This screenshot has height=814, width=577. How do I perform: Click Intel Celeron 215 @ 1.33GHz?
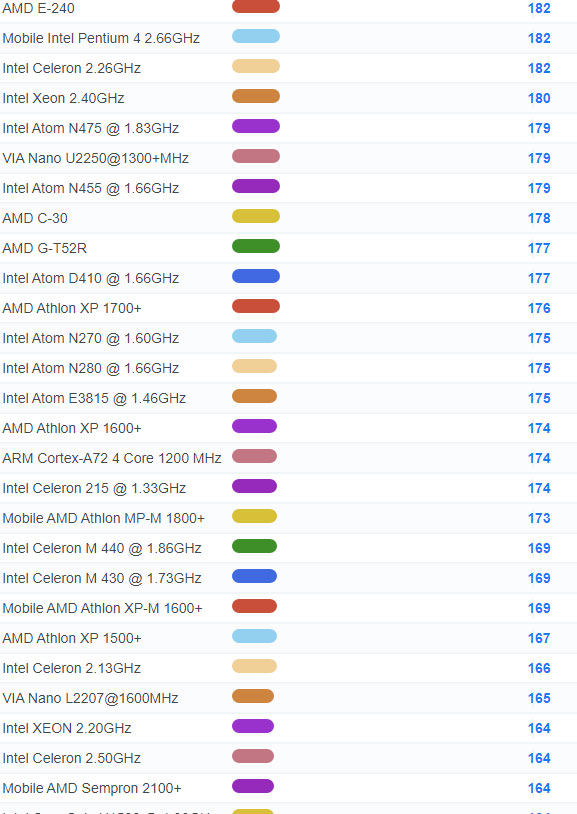(94, 489)
